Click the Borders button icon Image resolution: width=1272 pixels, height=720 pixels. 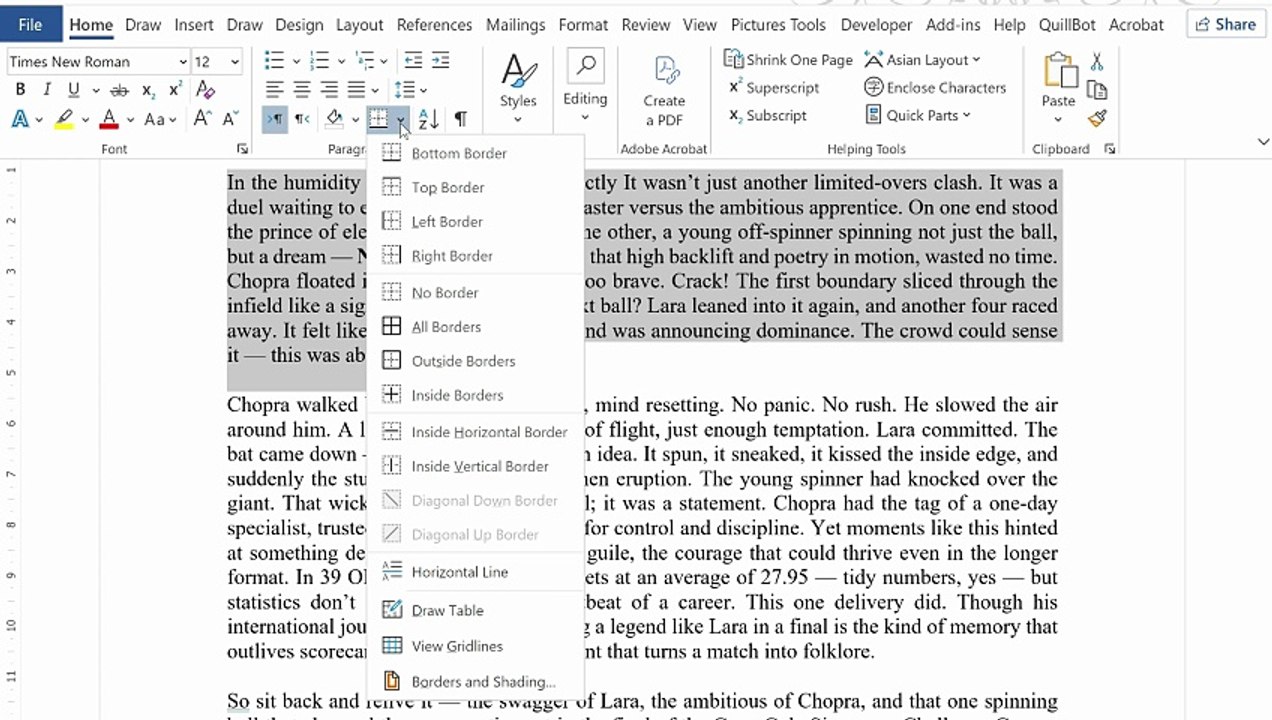[x=378, y=119]
